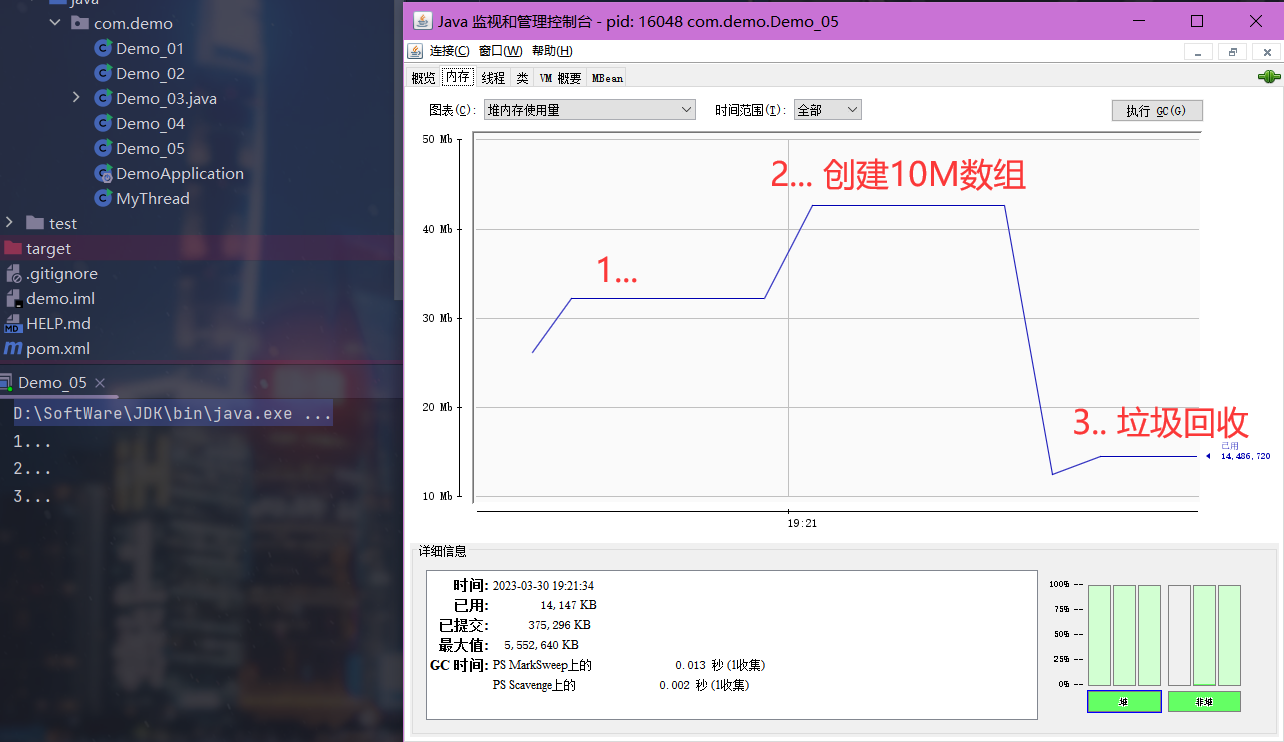The height and width of the screenshot is (742, 1284).
Task: Click the HELP.md markdown file icon
Action: pyautogui.click(x=13, y=323)
